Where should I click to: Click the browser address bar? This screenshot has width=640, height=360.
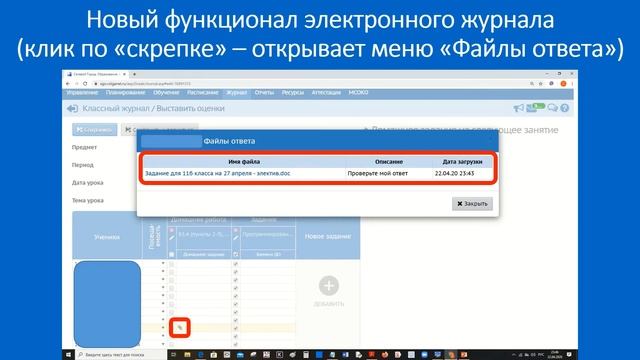[x=310, y=84]
